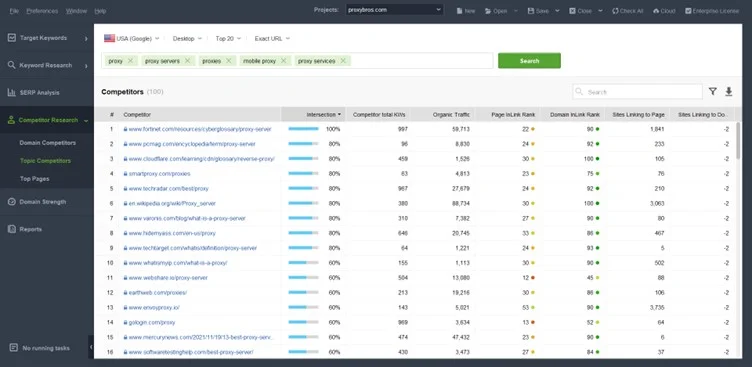This screenshot has width=752, height=367.
Task: Open Target Keywords sidebar section
Action: [x=47, y=38]
